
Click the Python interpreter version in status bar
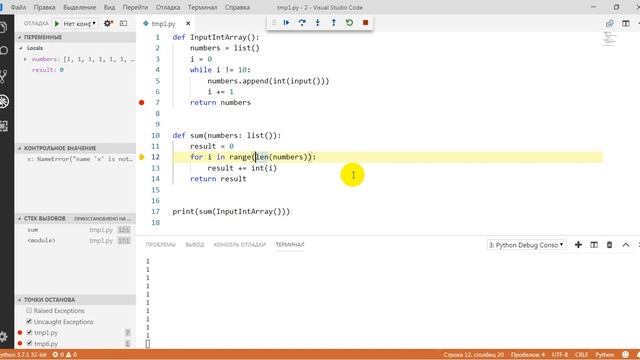click(x=23, y=355)
